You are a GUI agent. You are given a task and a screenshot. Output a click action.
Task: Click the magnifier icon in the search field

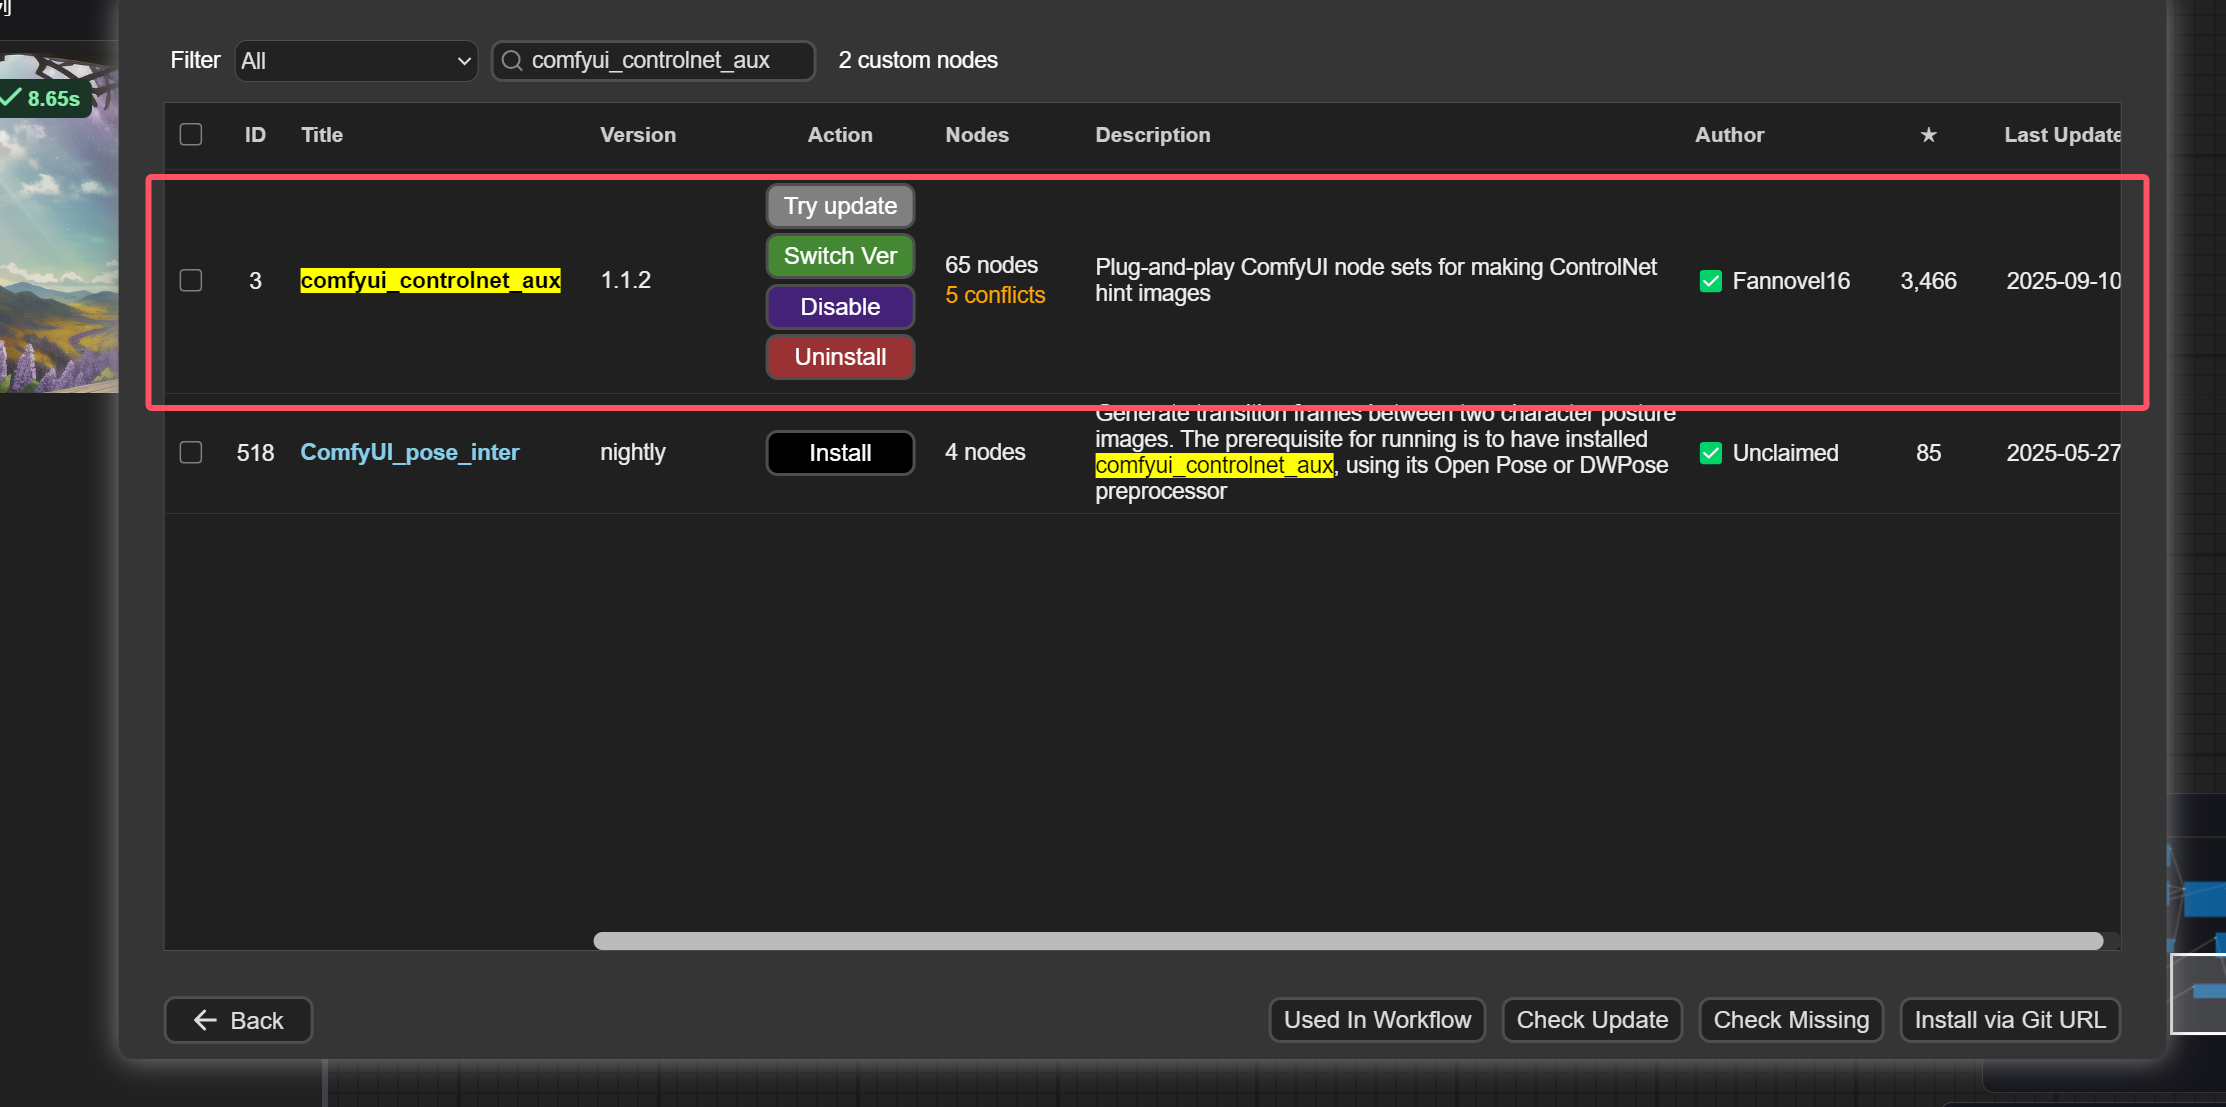point(513,61)
